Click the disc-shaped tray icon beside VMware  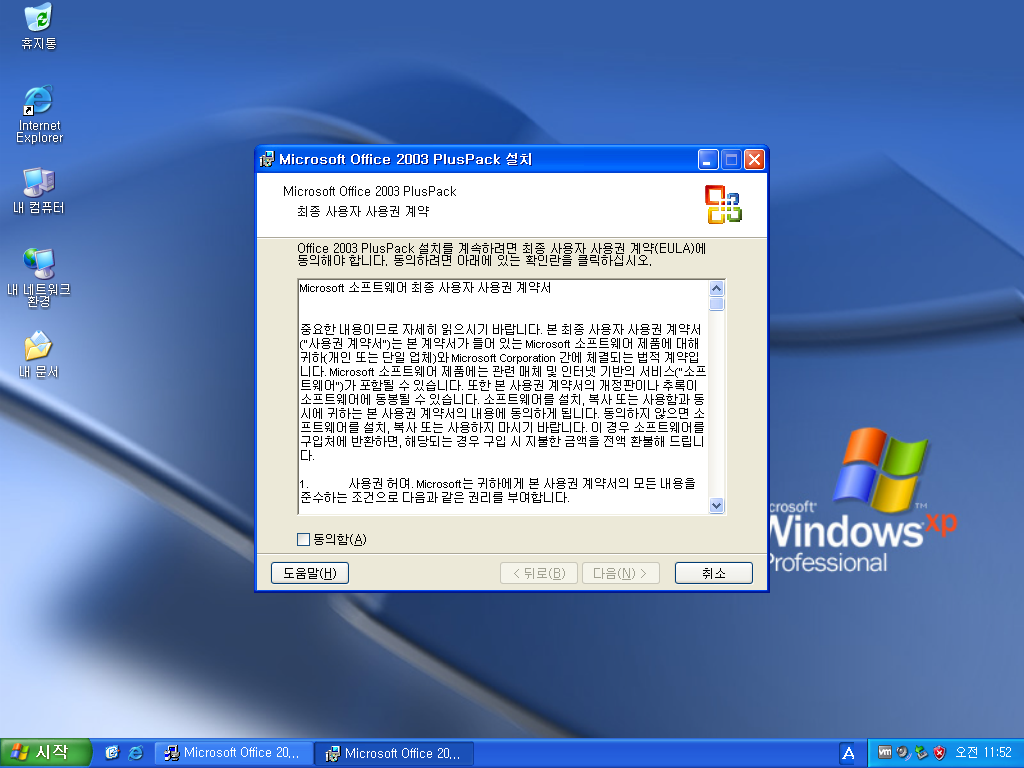pyautogui.click(x=903, y=753)
